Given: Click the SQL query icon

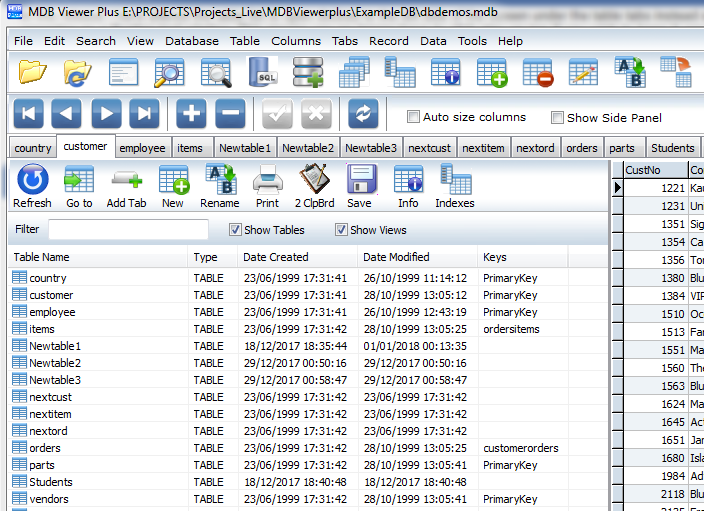Looking at the screenshot, I should click(264, 72).
